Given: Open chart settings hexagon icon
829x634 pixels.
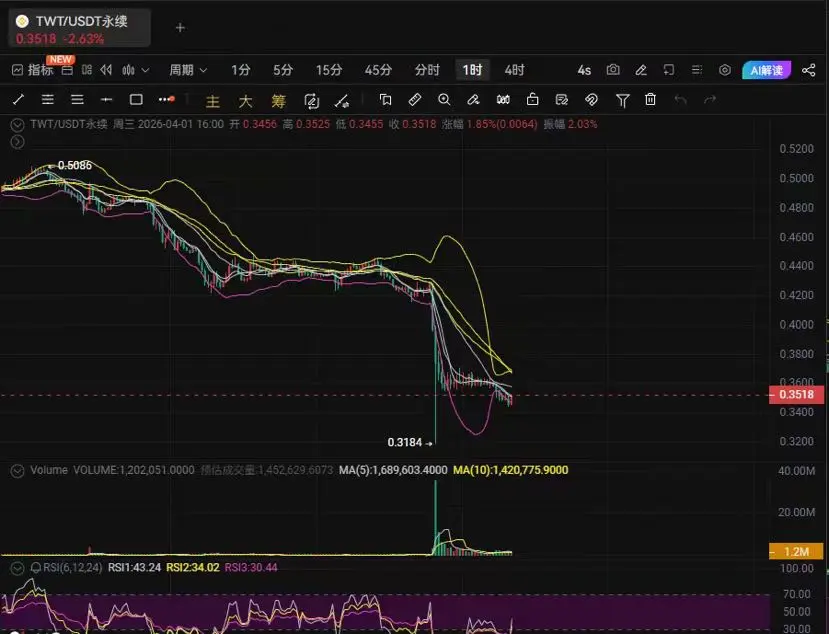Looking at the screenshot, I should (725, 70).
